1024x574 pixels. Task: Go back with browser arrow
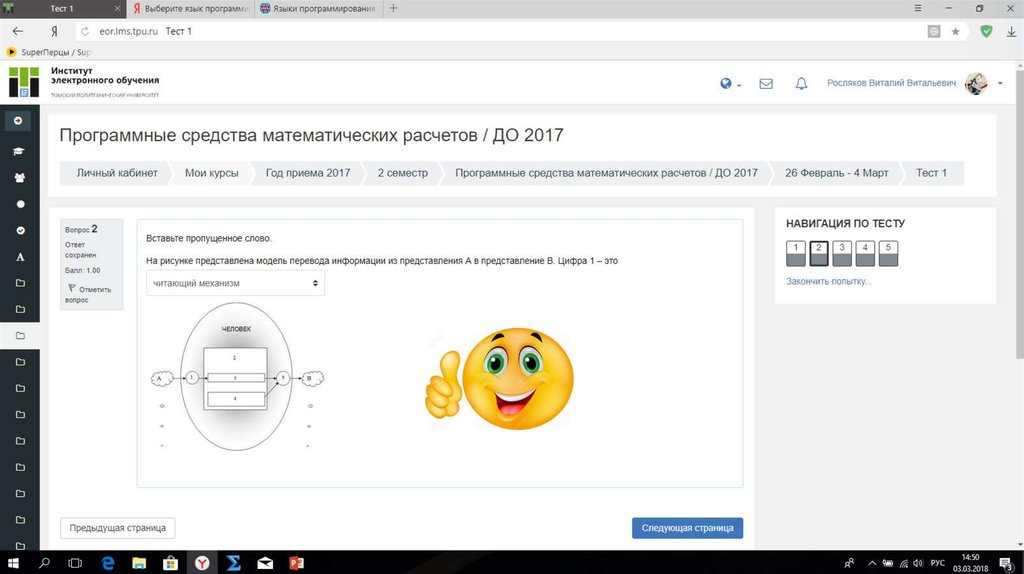18,31
